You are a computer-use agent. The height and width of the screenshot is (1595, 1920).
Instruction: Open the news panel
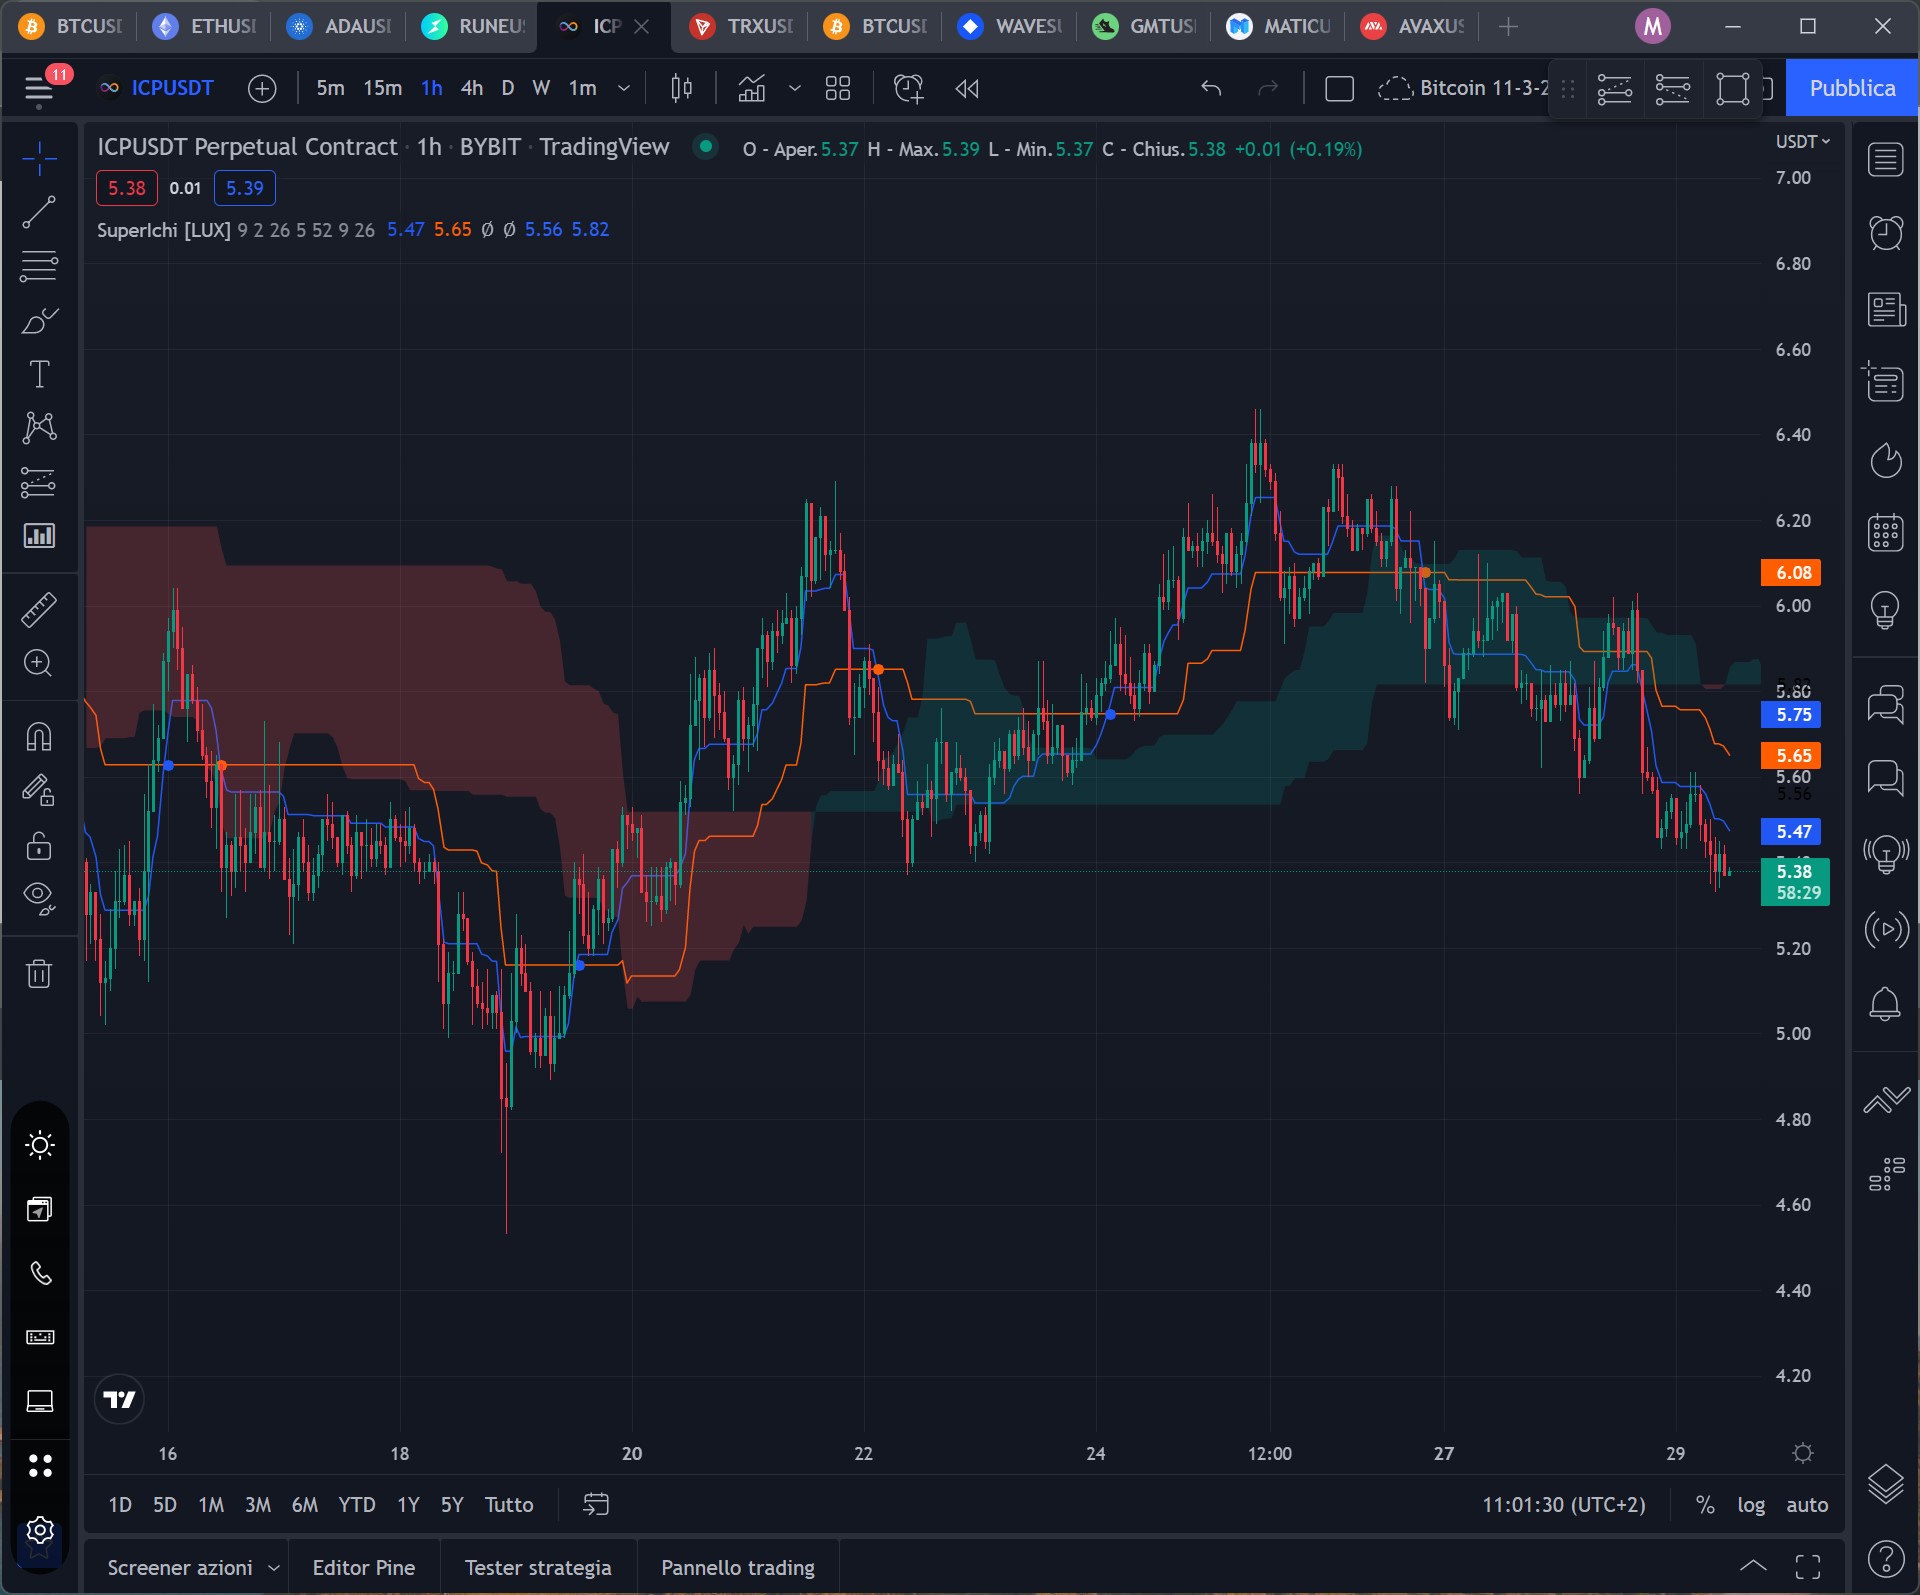pyautogui.click(x=1886, y=309)
